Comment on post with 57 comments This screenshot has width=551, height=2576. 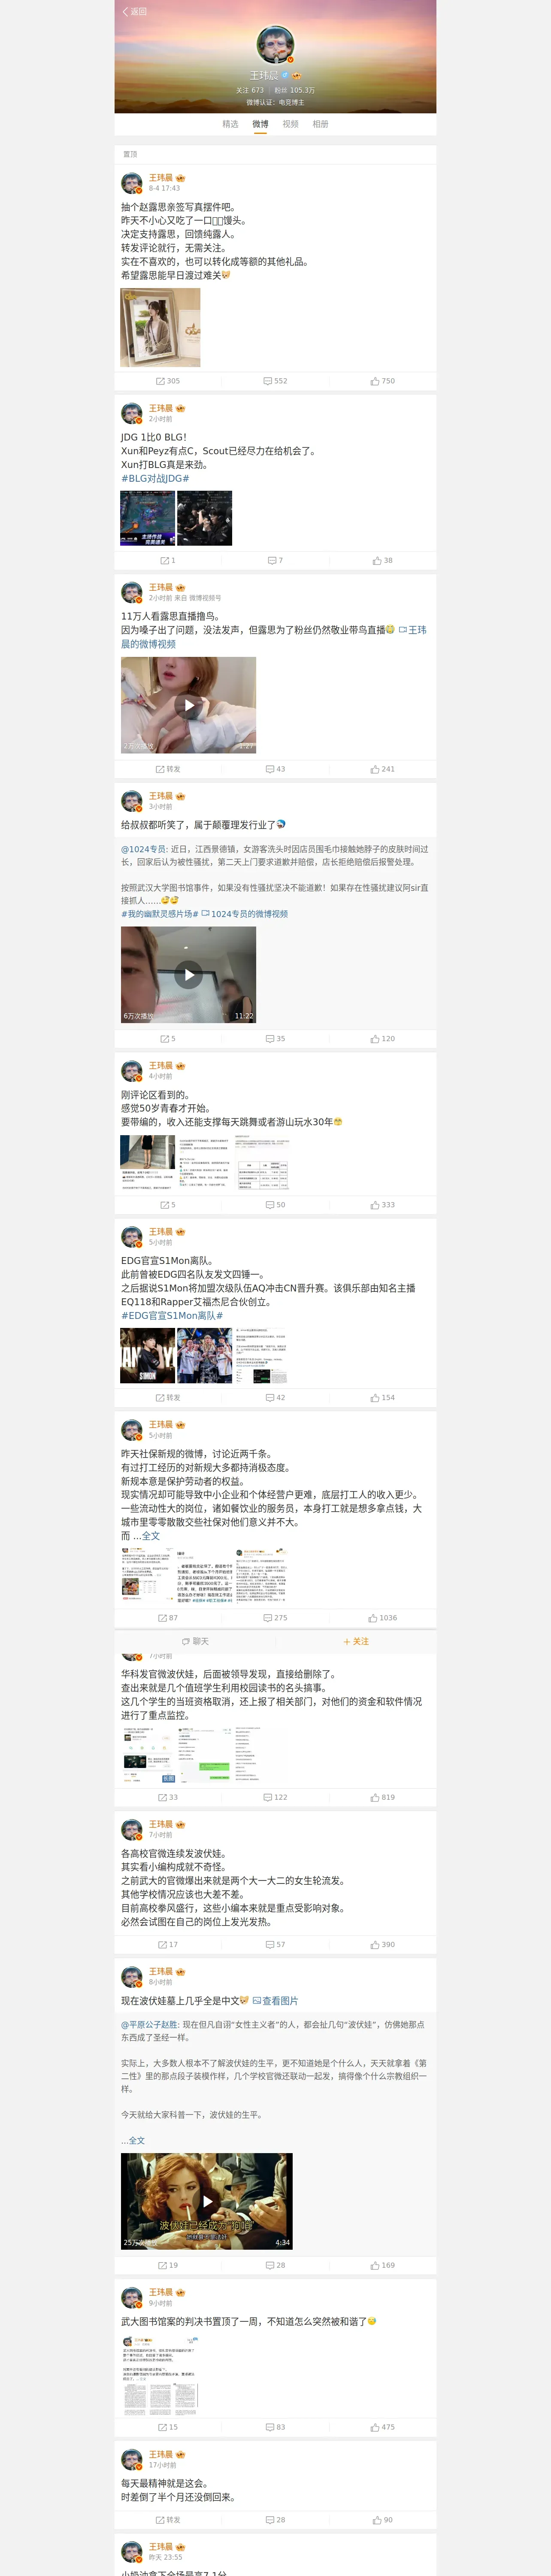(x=275, y=1944)
